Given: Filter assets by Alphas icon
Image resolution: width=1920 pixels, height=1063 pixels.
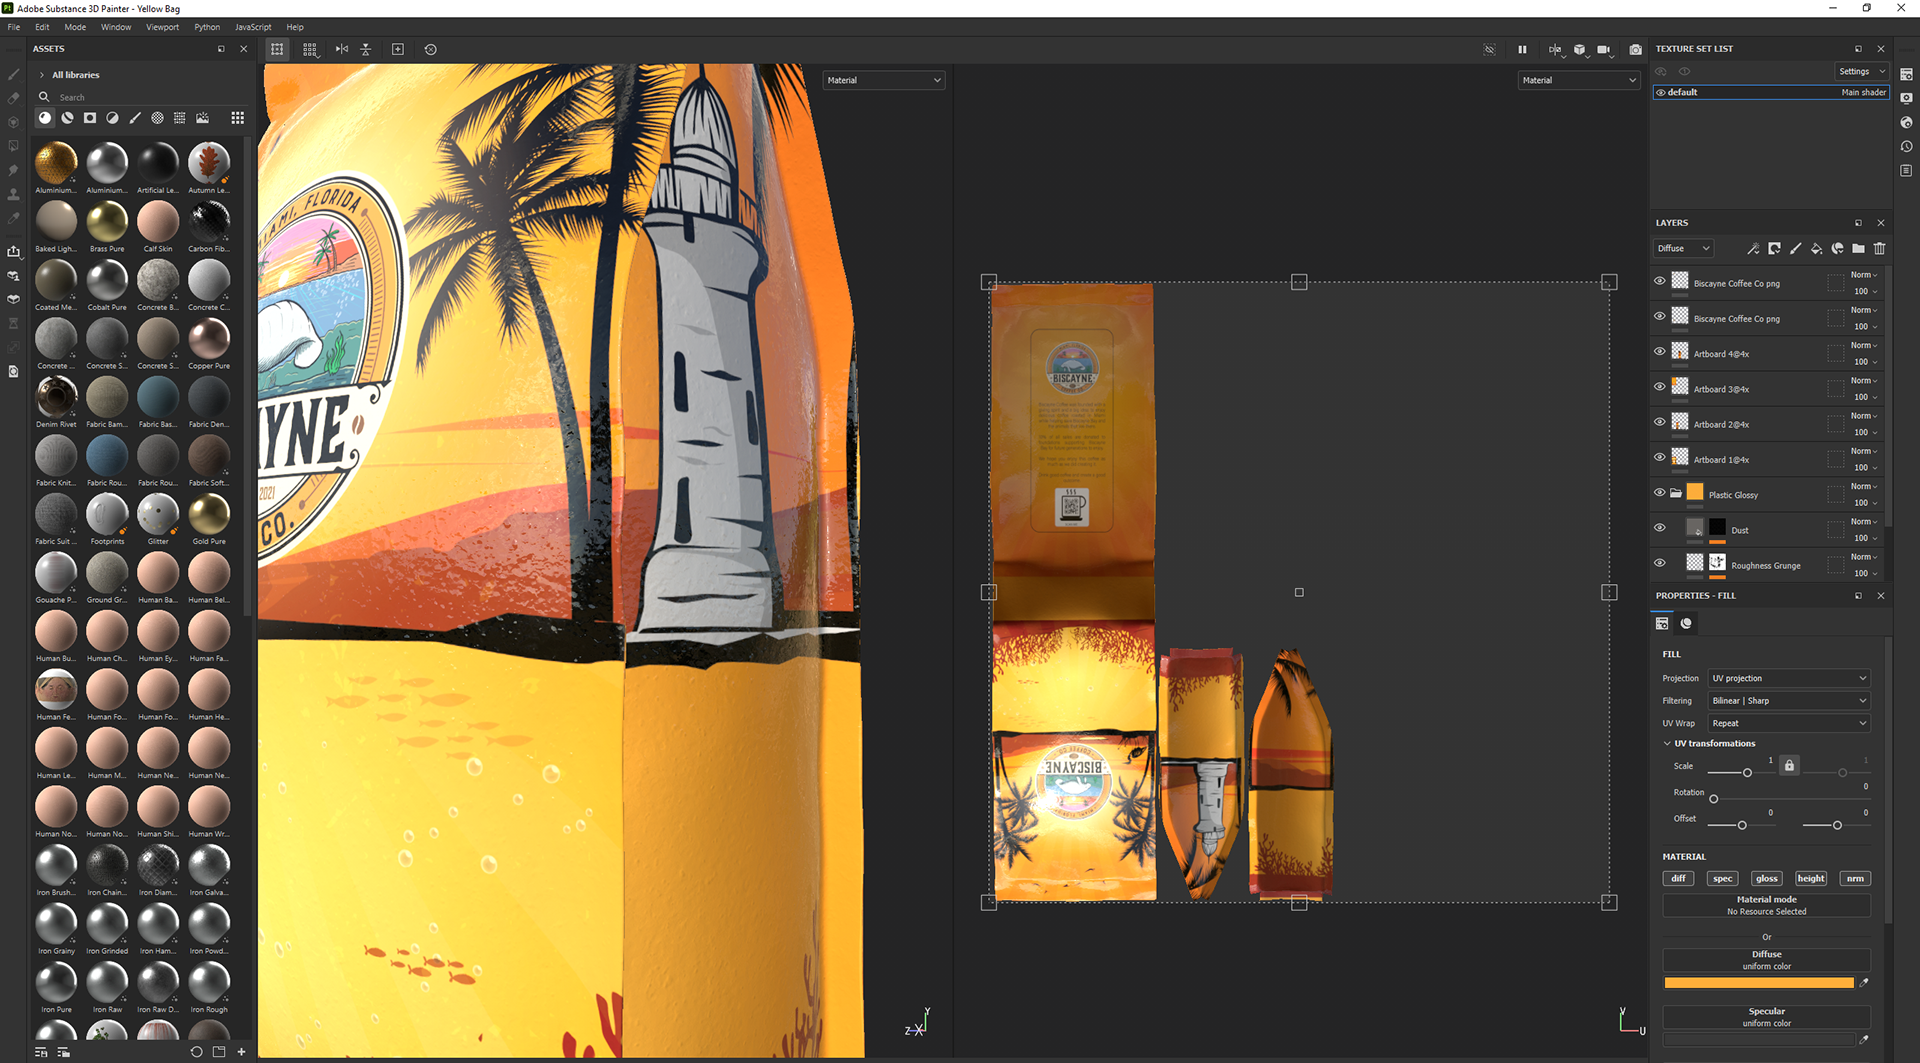Looking at the screenshot, I should point(157,118).
